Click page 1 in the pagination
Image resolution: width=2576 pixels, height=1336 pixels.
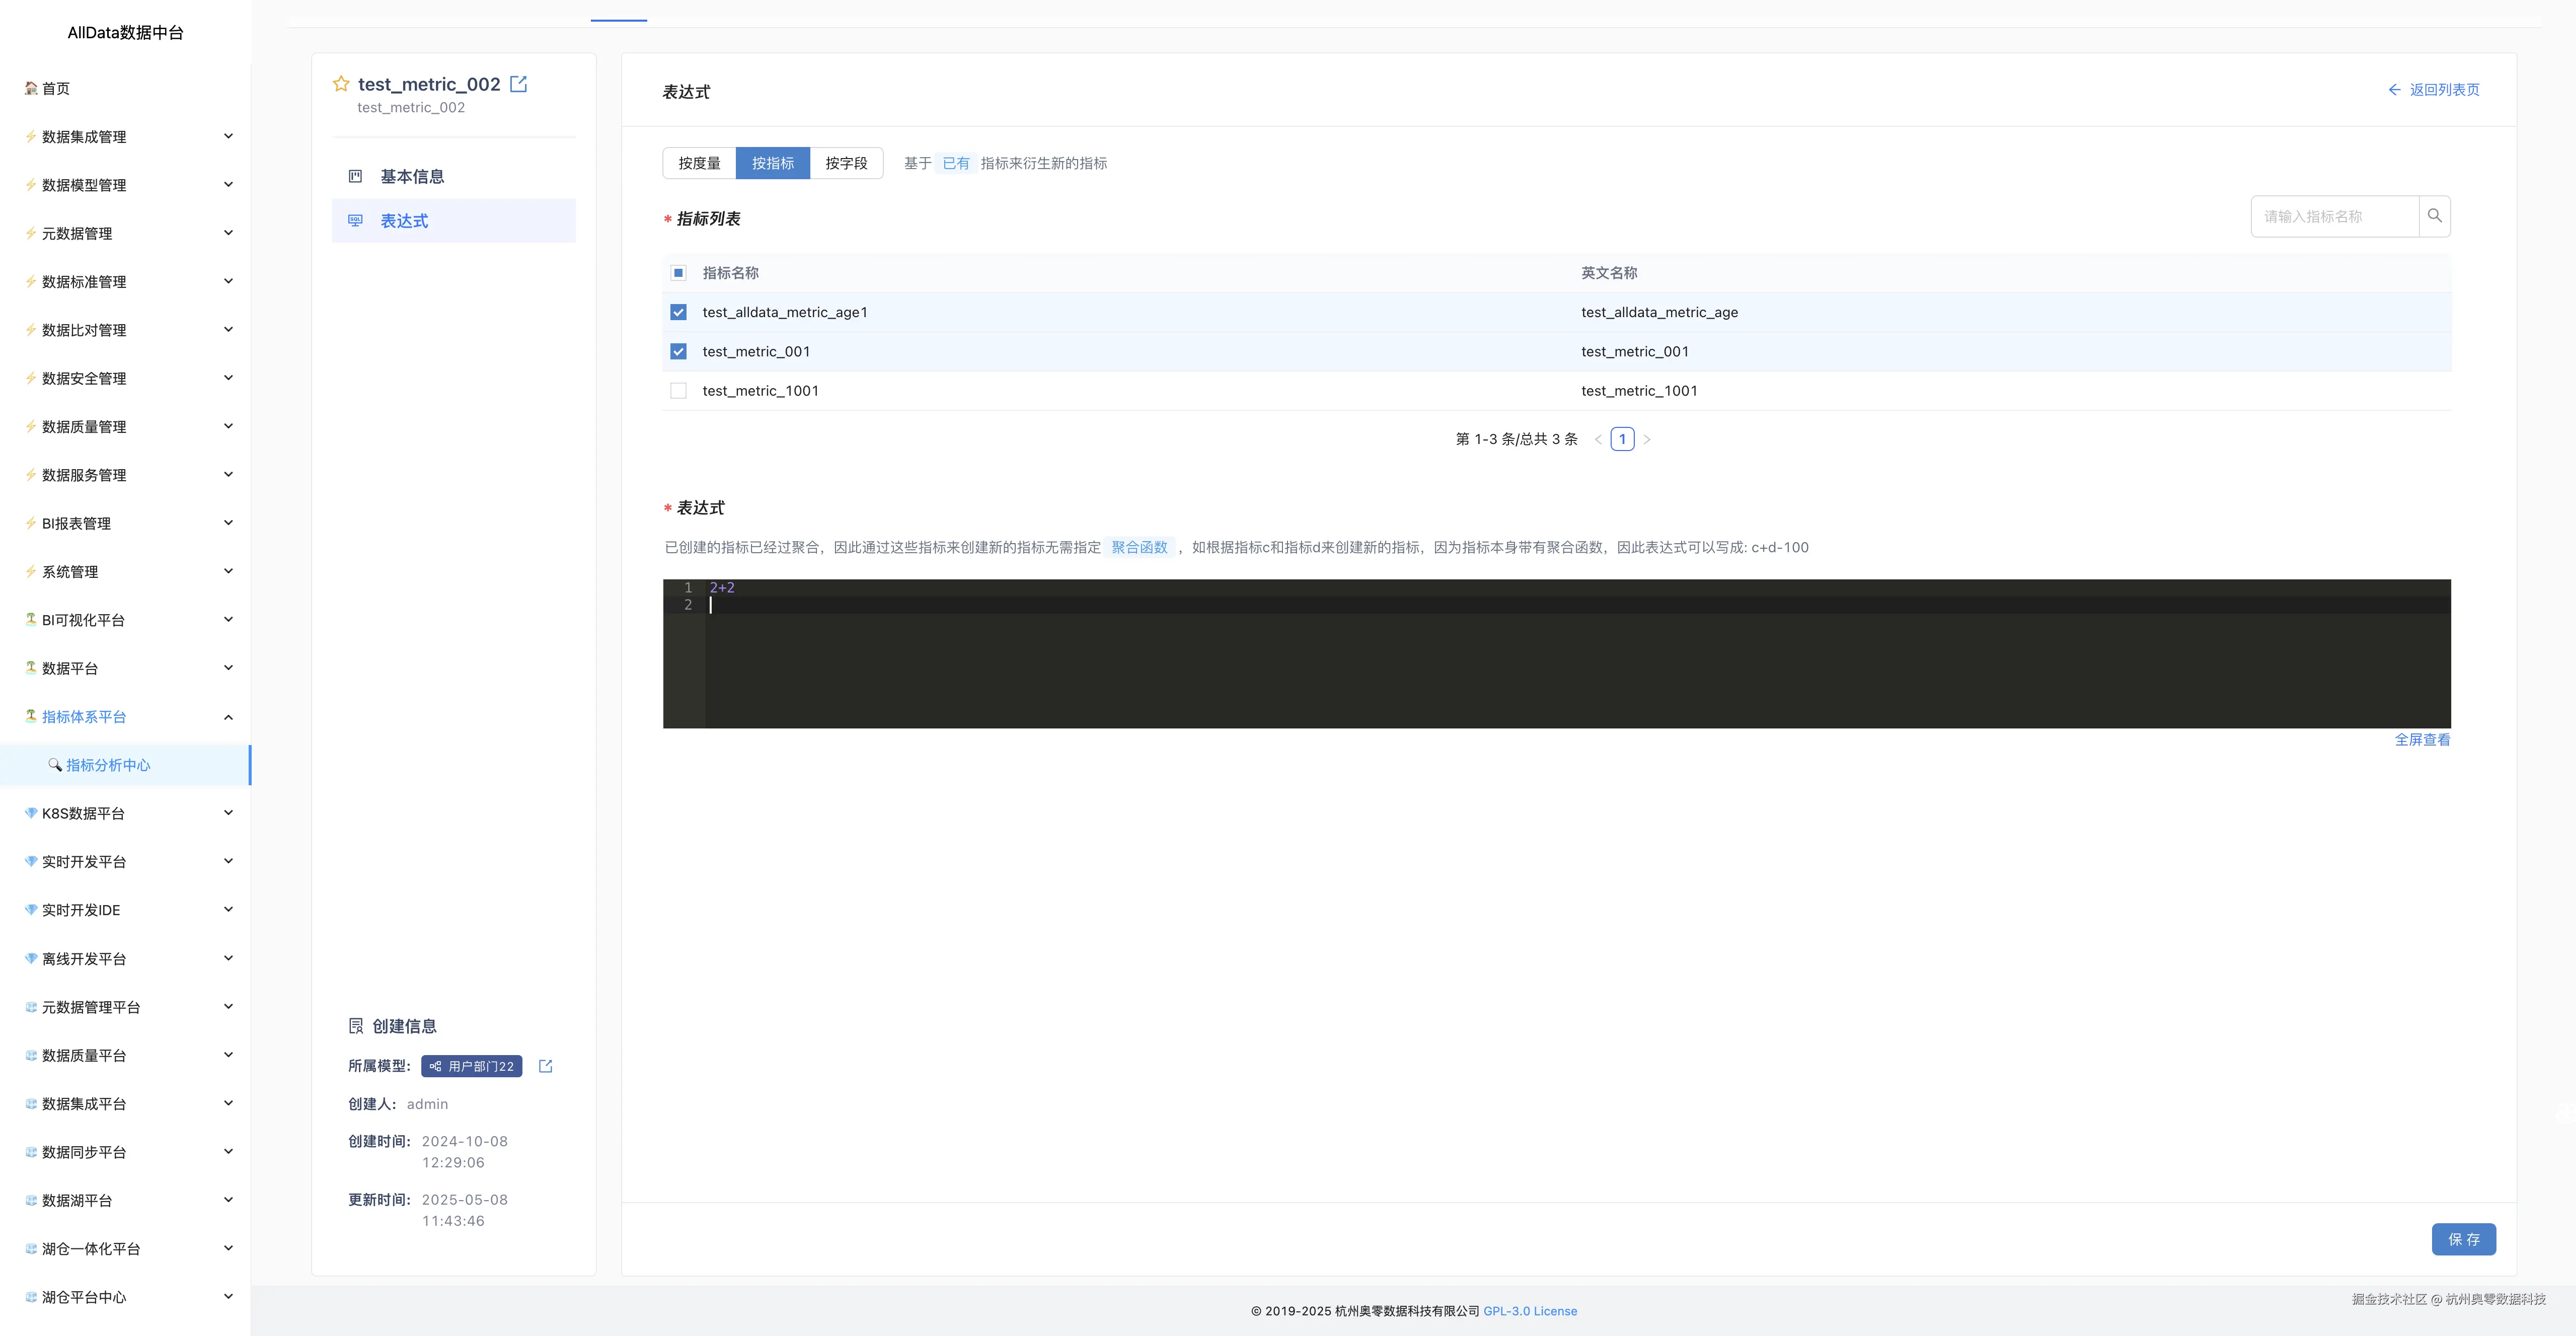point(1622,439)
